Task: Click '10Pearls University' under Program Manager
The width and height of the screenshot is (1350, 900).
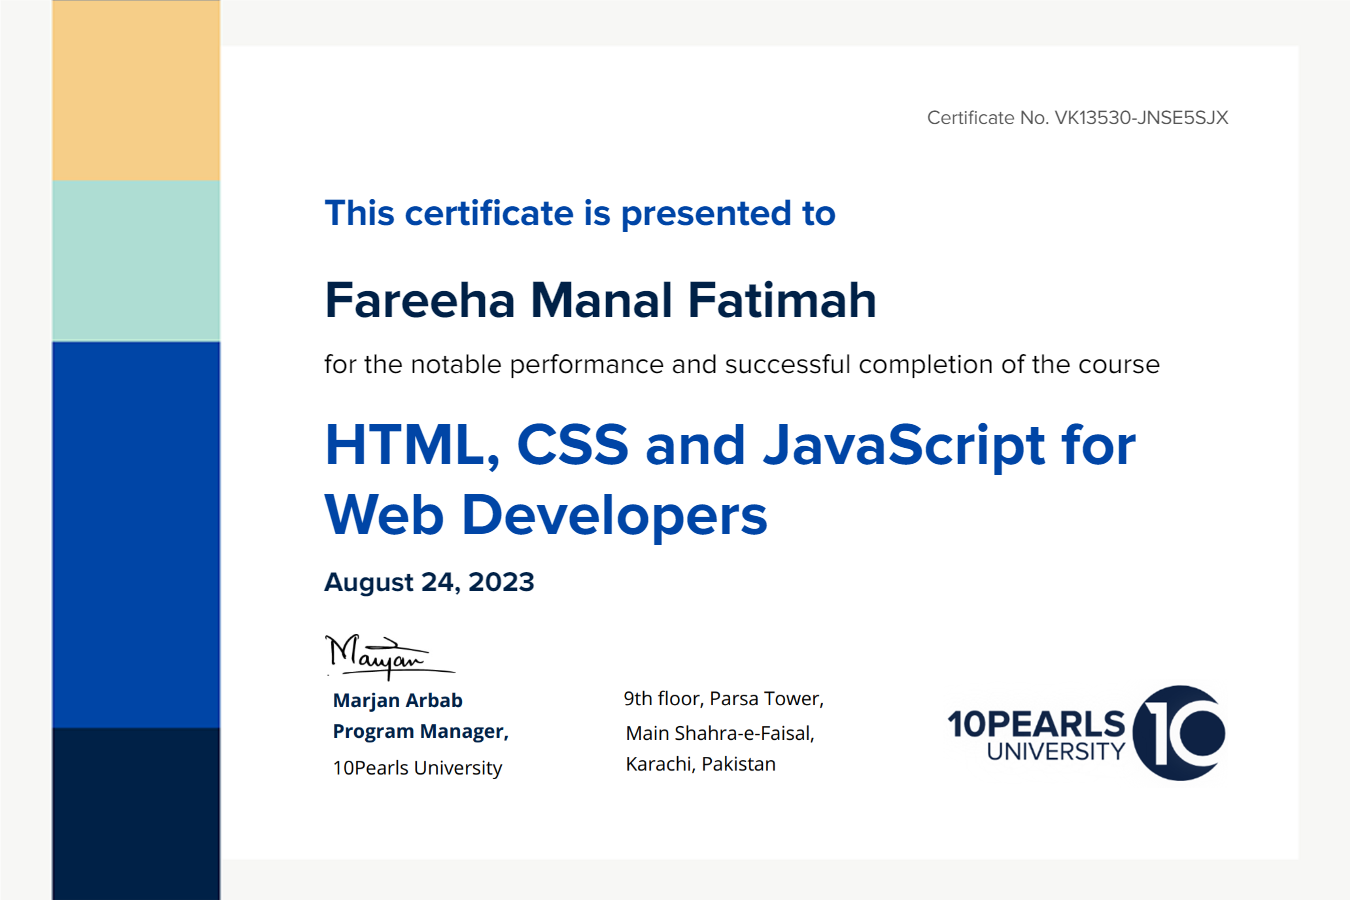Action: [417, 768]
